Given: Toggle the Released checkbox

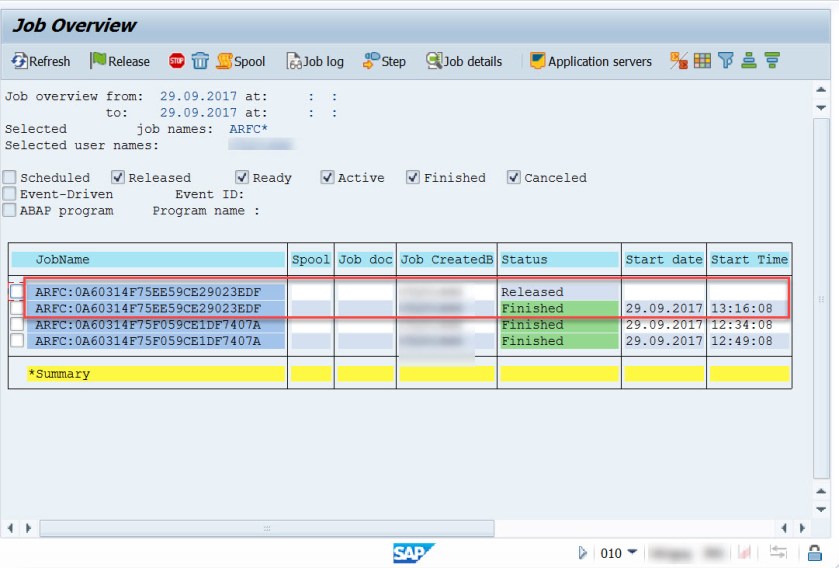Looking at the screenshot, I should (118, 177).
